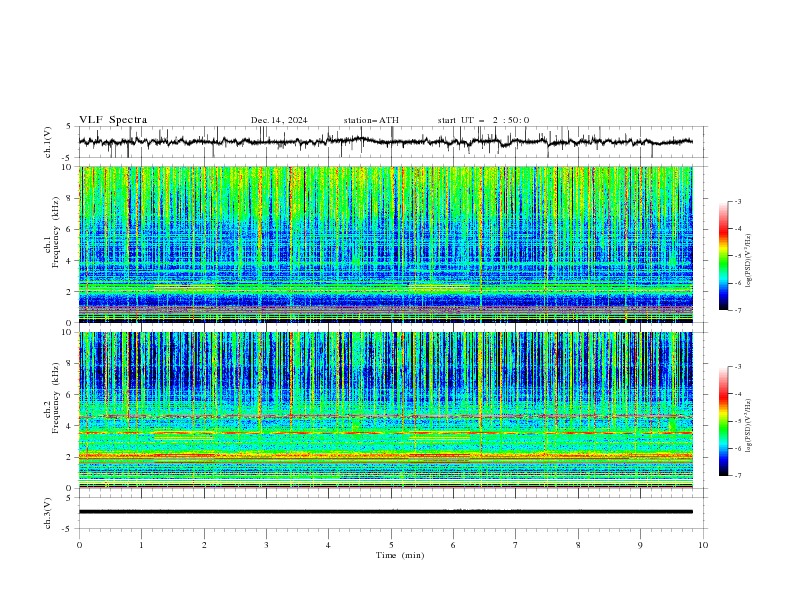Select the date "Dec. 14, 2024"
Viewport: 792px width, 612px height.
coord(279,120)
